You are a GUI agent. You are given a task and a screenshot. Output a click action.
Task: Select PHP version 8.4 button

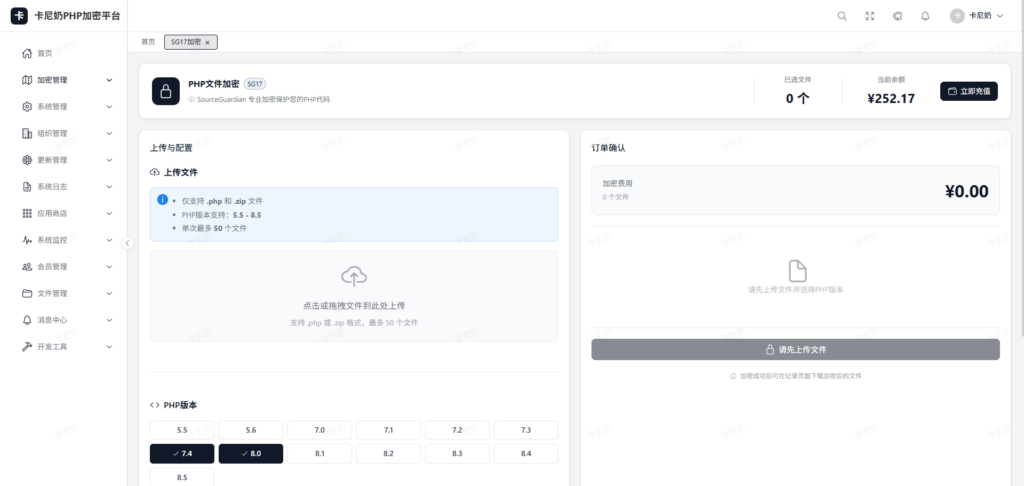tap(526, 454)
